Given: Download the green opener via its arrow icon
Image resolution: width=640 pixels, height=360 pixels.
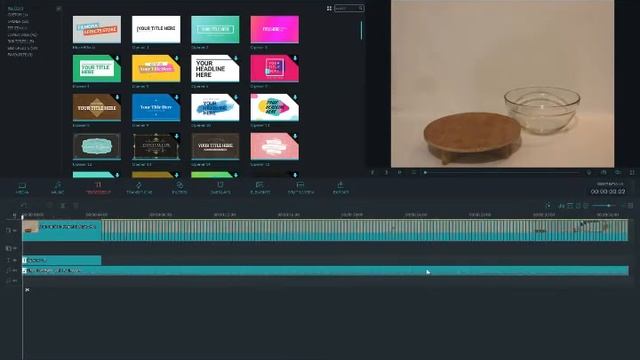Looking at the screenshot, I should pyautogui.click(x=117, y=58).
